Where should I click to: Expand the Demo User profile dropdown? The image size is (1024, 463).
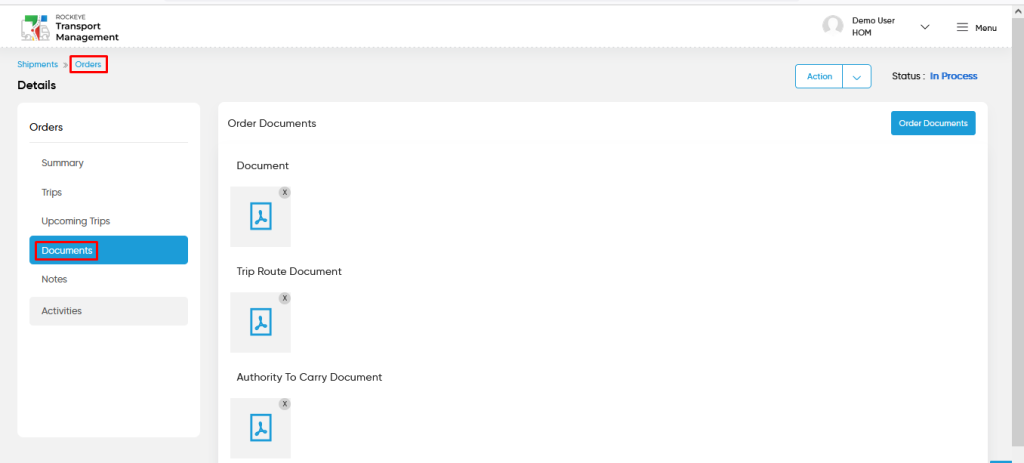click(x=925, y=27)
